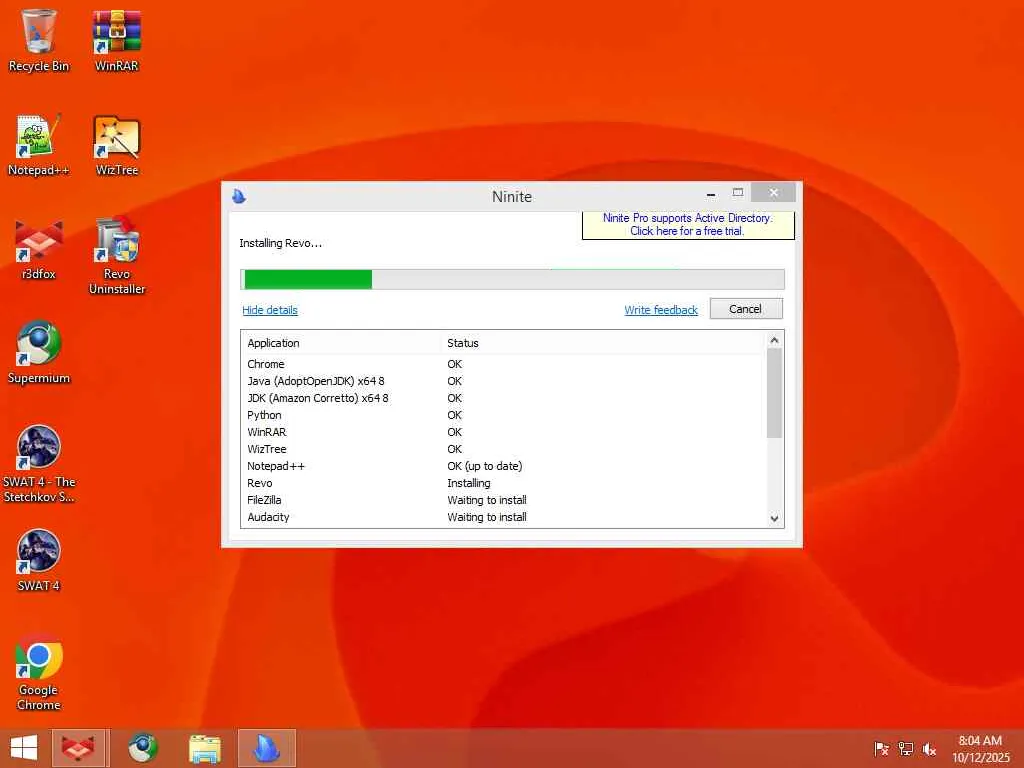Click 'Waiting to install' status for FileZilla

(487, 500)
